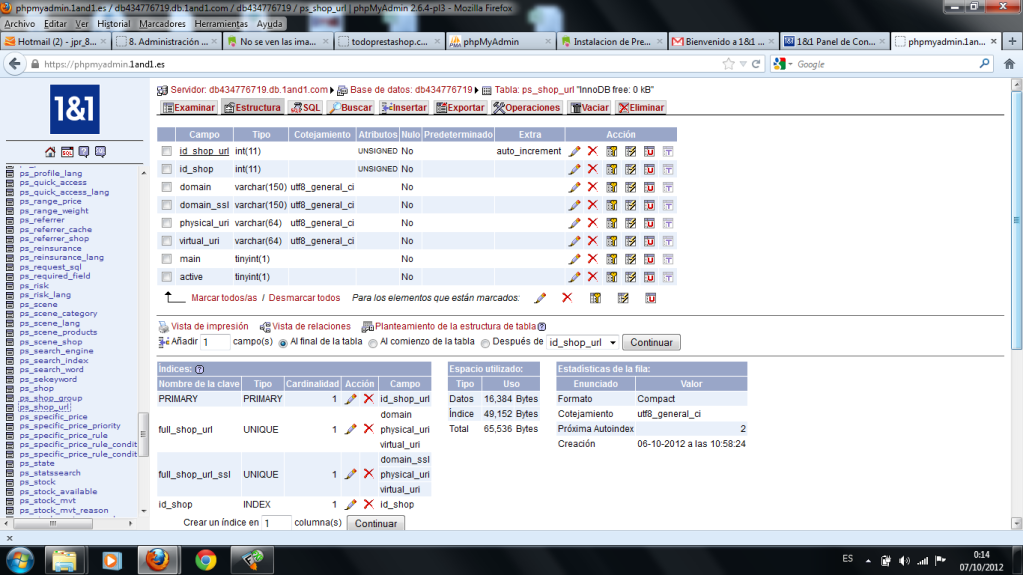
Task: Click 'Desmarcar todos' link
Action: [304, 298]
